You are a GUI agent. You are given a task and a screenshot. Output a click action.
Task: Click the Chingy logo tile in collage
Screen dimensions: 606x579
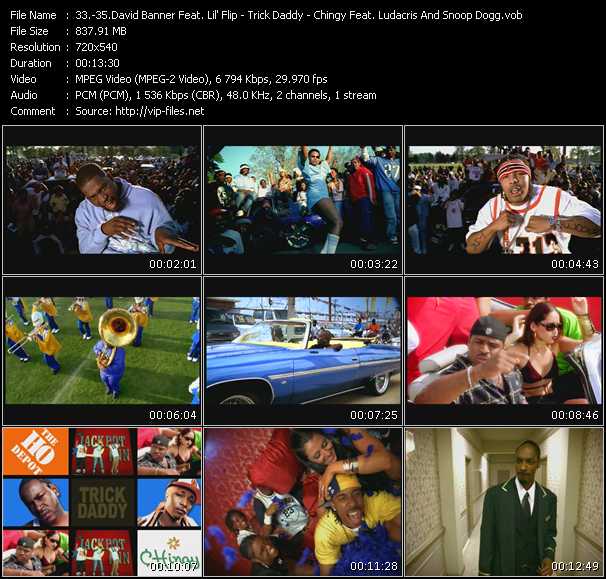[169, 553]
